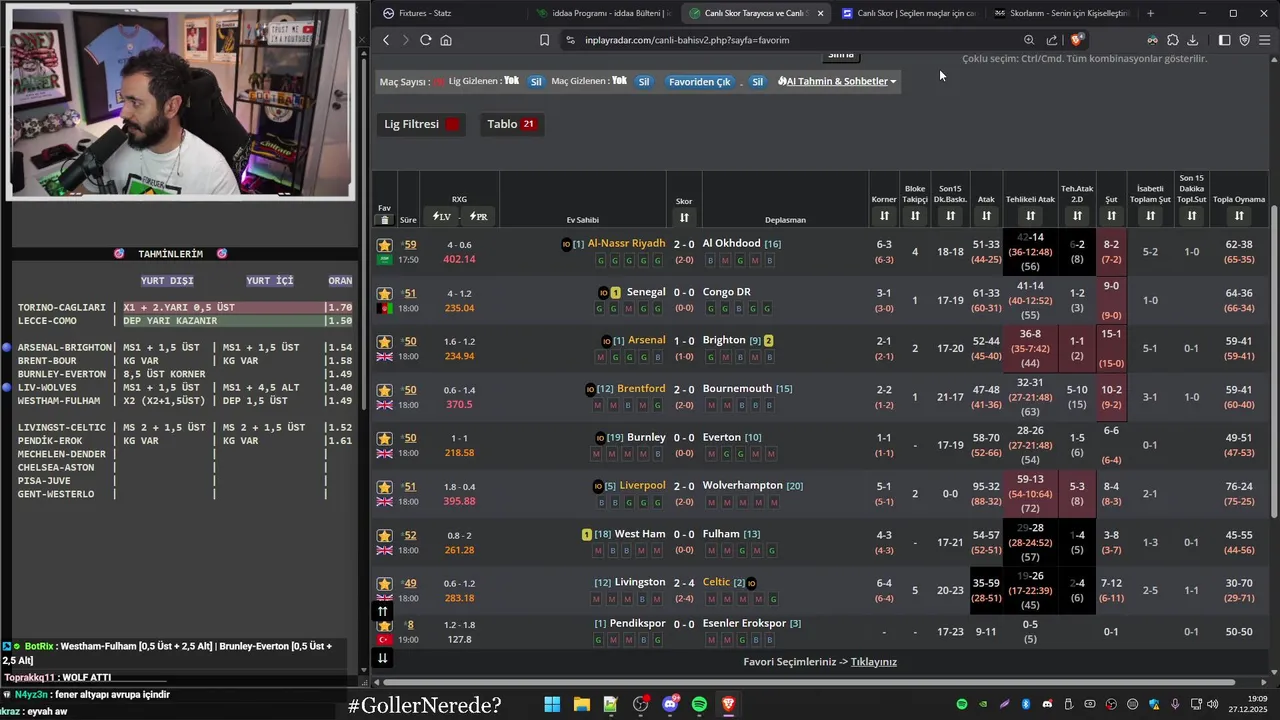Viewport: 1280px width, 720px height.
Task: Unfavorite the Al-Nassr Riyadh match star
Action: (x=384, y=245)
